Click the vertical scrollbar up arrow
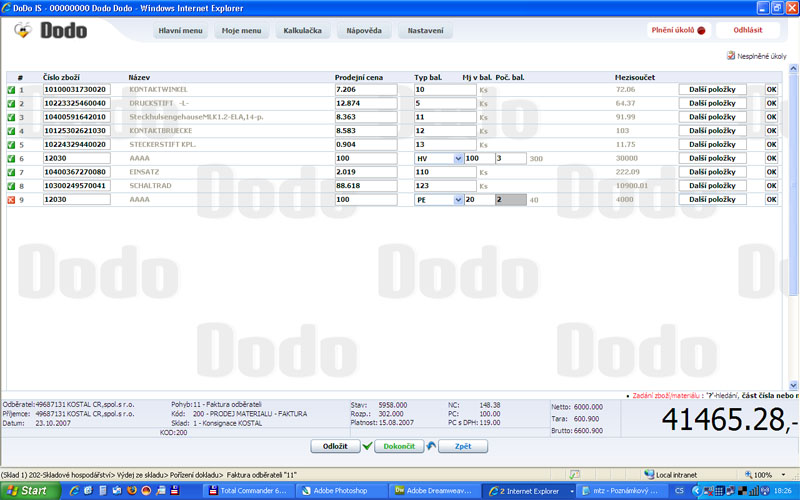The width and height of the screenshot is (800, 500). (x=793, y=68)
